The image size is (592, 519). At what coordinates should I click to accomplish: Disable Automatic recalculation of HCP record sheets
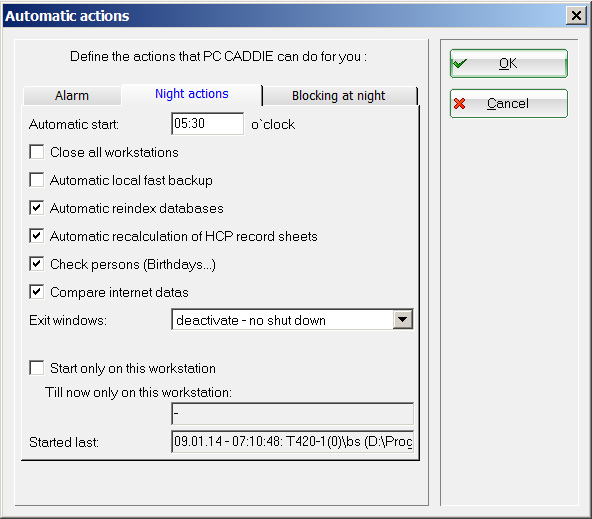click(x=37, y=236)
